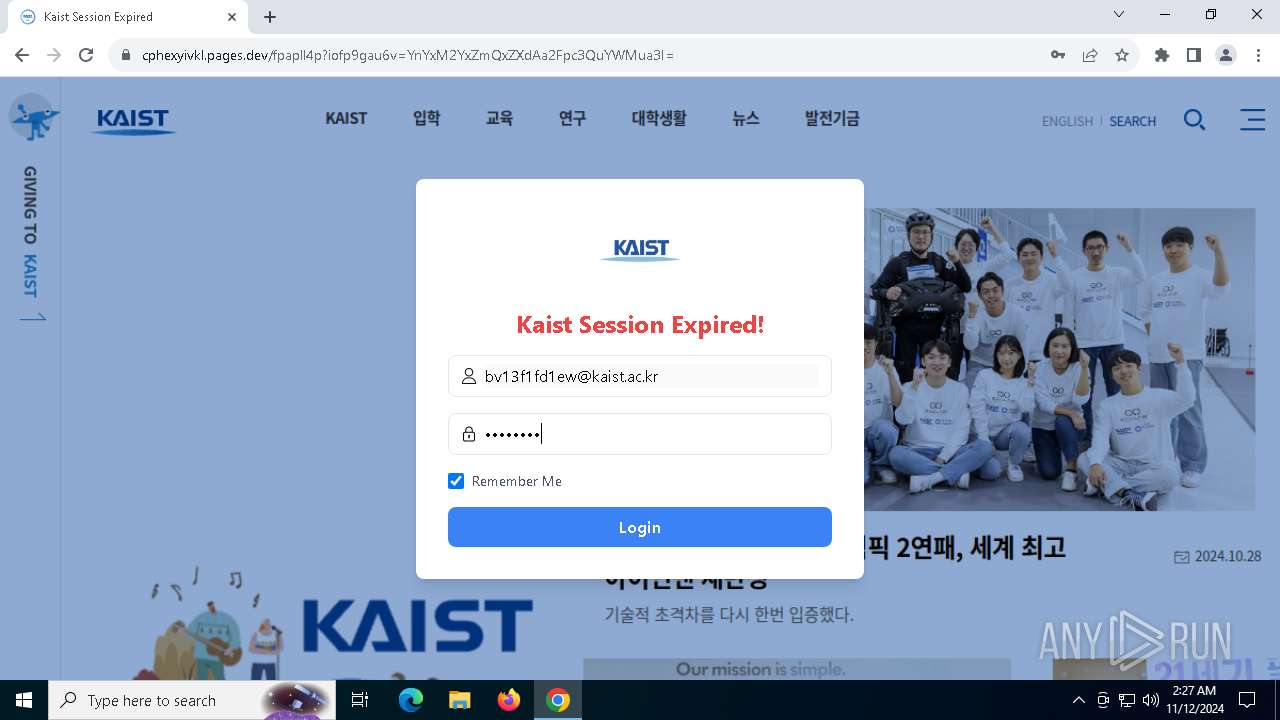Open the KAIST nav menu item
This screenshot has width=1280, height=720.
(346, 118)
